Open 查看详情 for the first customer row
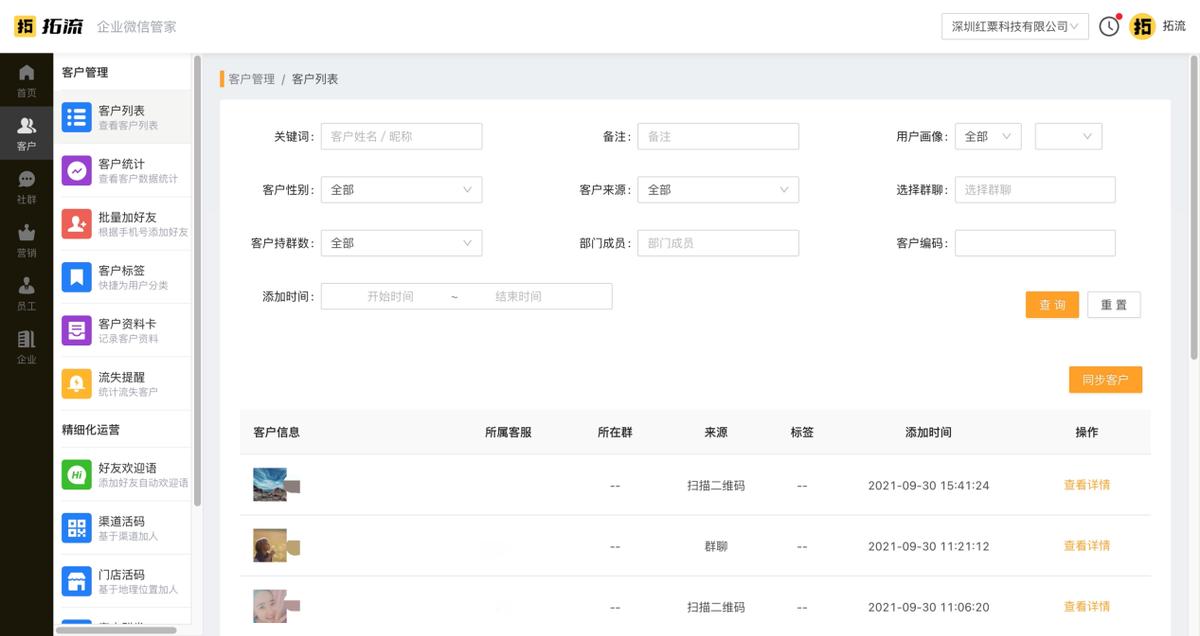The image size is (1200, 636). point(1086,484)
